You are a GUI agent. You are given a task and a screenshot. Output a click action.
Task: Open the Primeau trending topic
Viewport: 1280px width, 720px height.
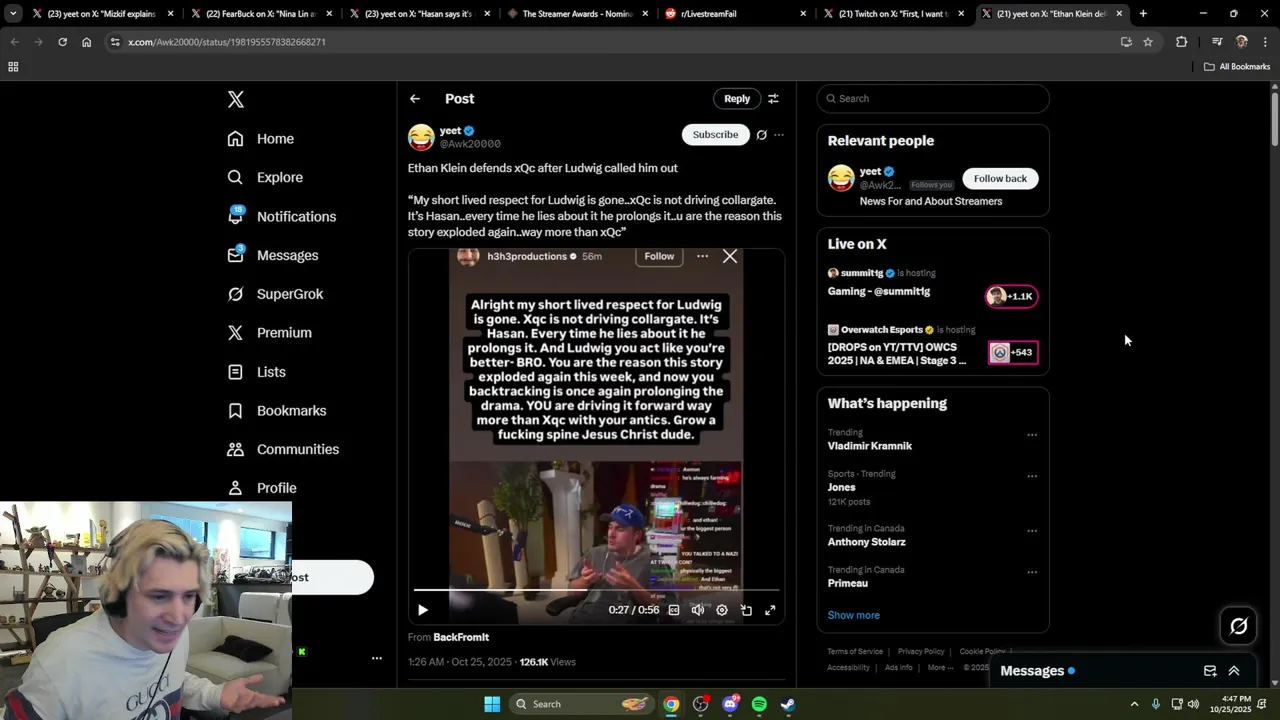848,584
